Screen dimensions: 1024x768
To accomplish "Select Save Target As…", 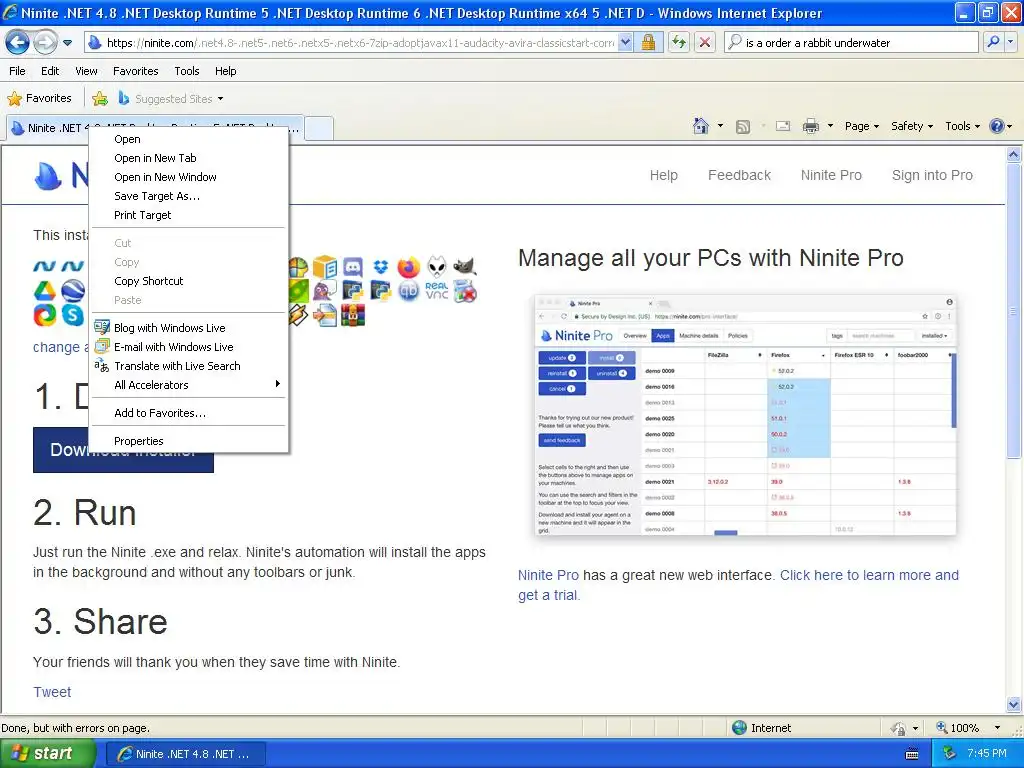I will (x=188, y=196).
